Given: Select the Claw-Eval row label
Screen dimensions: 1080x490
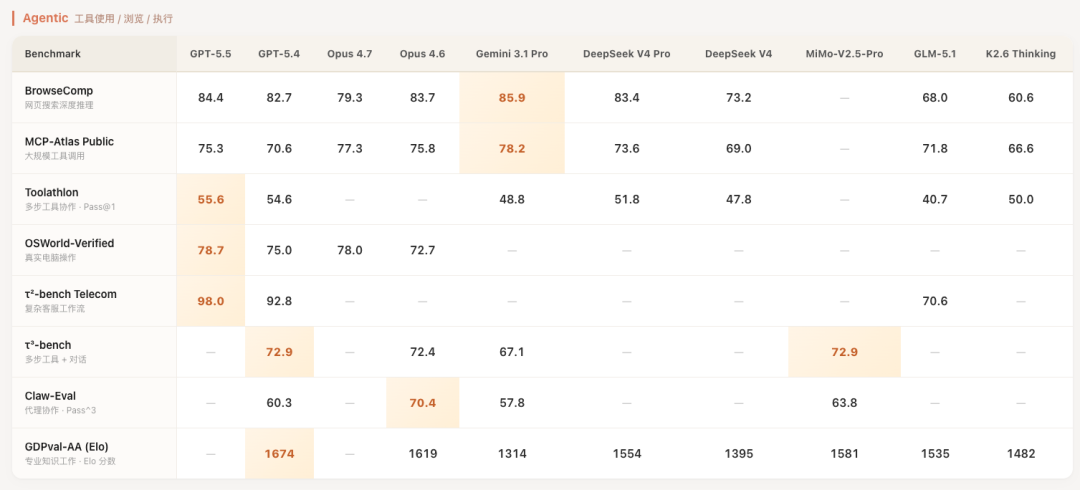Looking at the screenshot, I should [x=50, y=396].
